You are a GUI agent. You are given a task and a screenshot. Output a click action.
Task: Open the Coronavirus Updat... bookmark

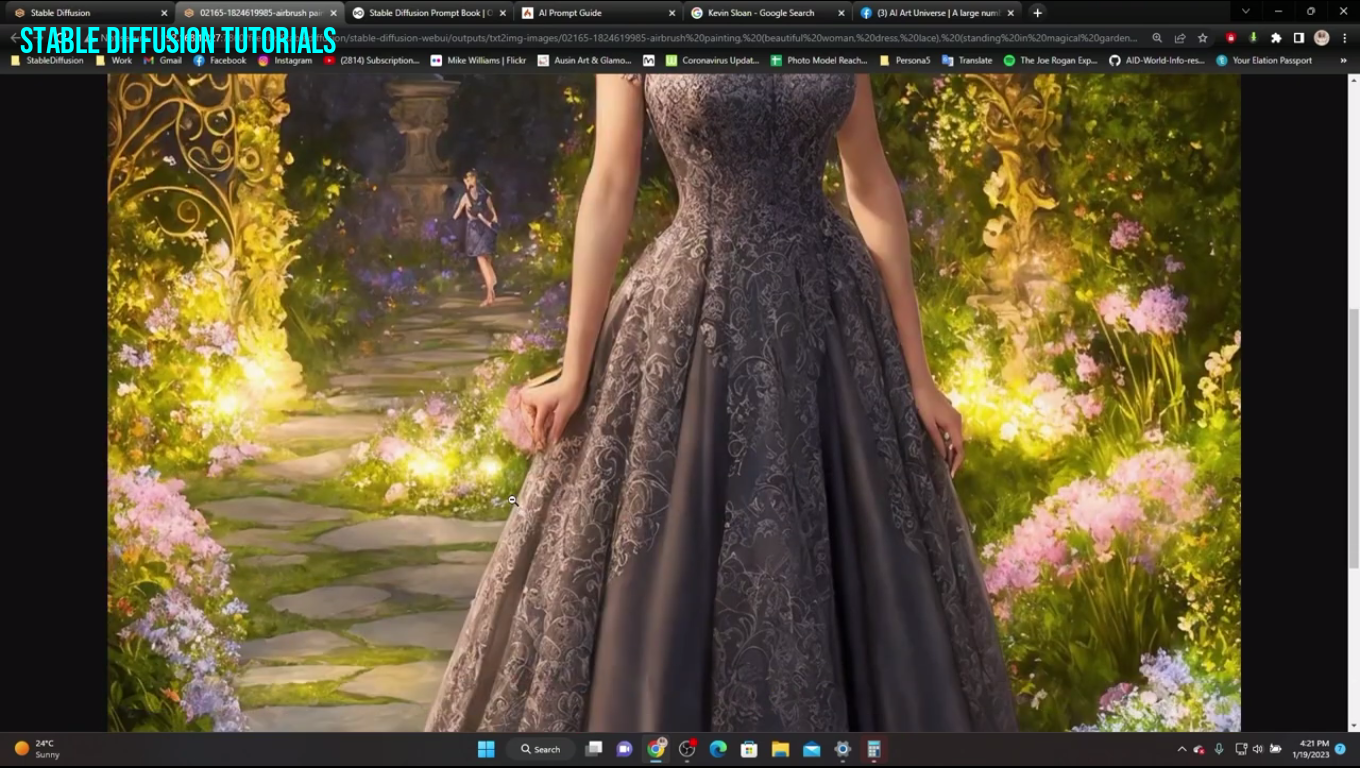(x=713, y=60)
